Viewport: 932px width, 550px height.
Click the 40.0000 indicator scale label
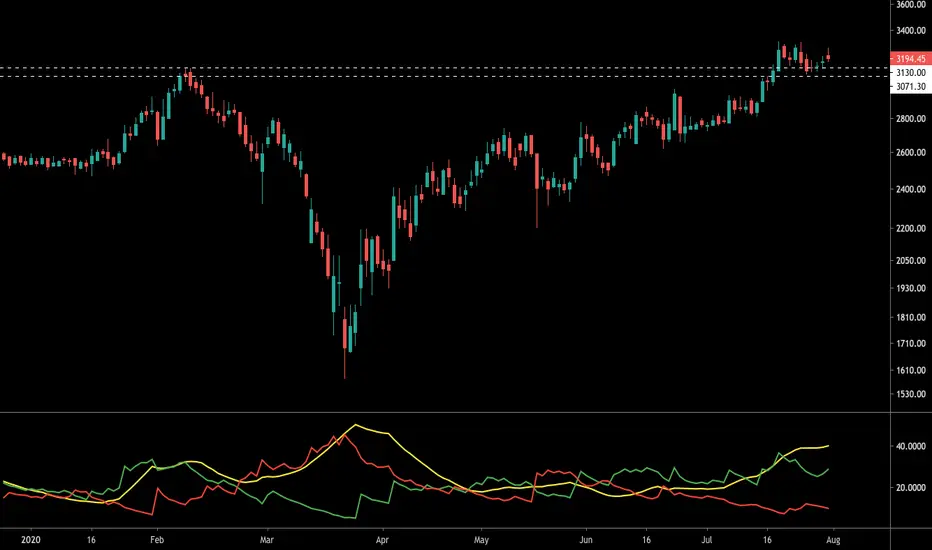pyautogui.click(x=911, y=447)
